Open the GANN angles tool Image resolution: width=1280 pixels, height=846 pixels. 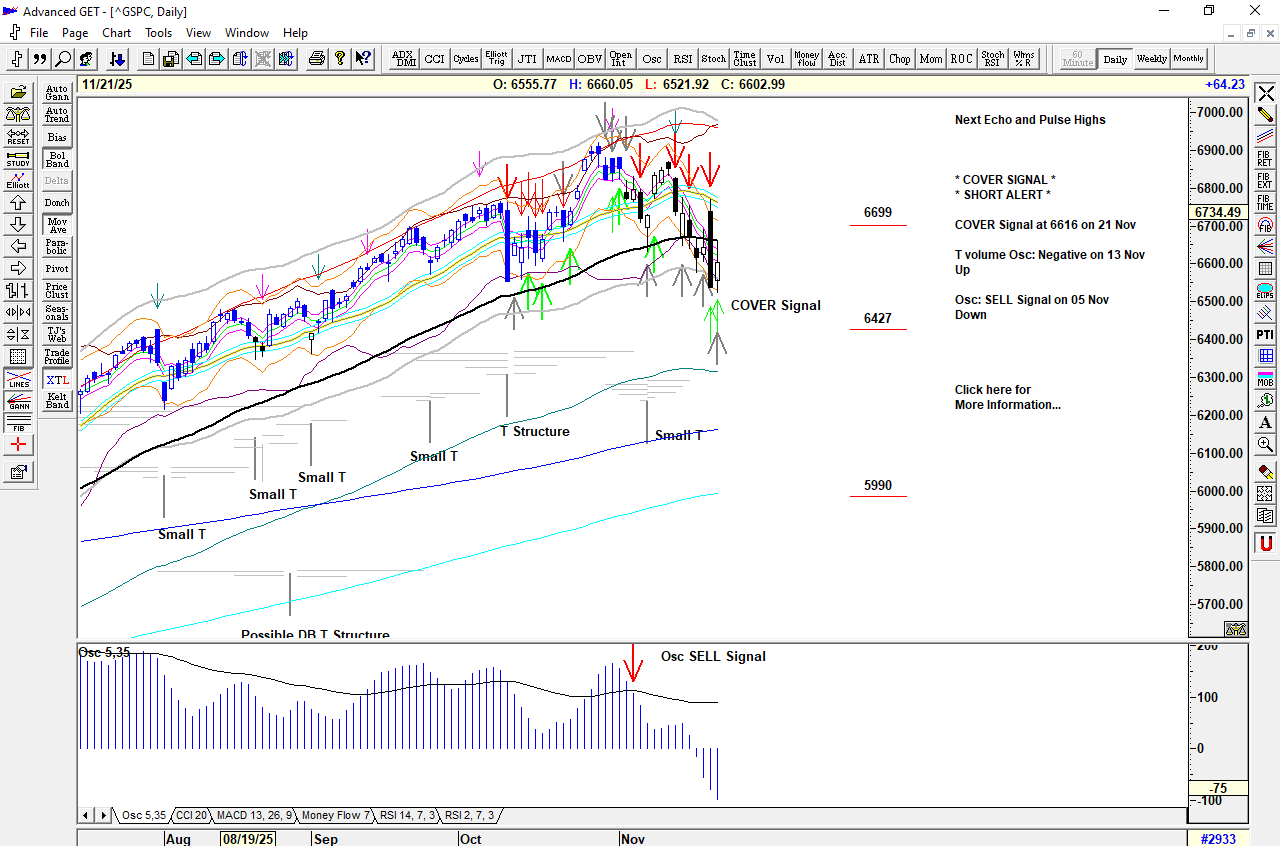[18, 401]
